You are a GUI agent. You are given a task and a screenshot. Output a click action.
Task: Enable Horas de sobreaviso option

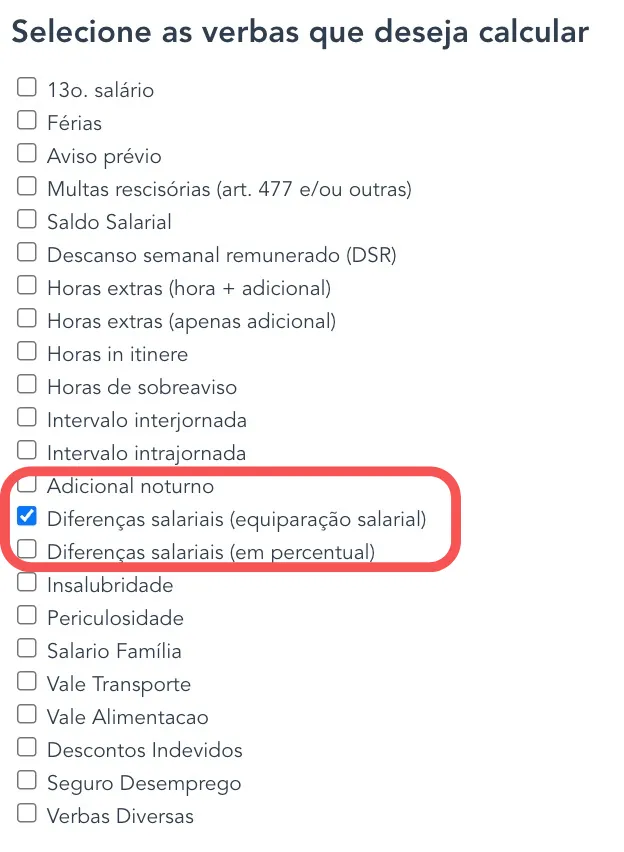tap(27, 385)
